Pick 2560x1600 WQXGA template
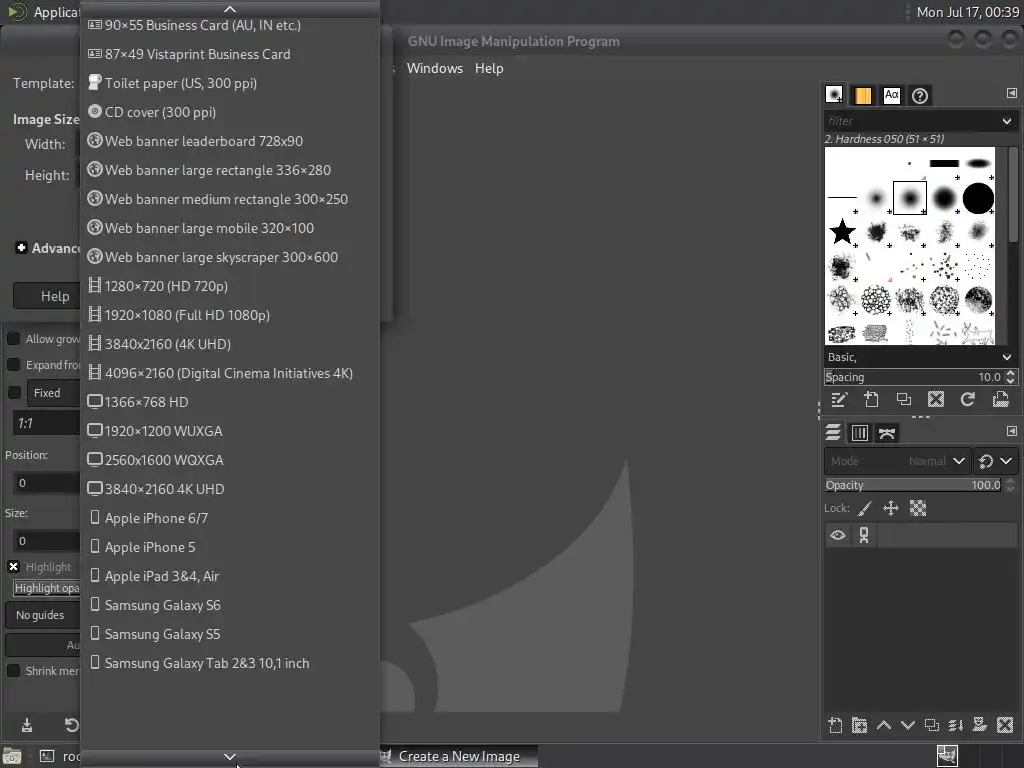This screenshot has height=768, width=1024. point(229,460)
